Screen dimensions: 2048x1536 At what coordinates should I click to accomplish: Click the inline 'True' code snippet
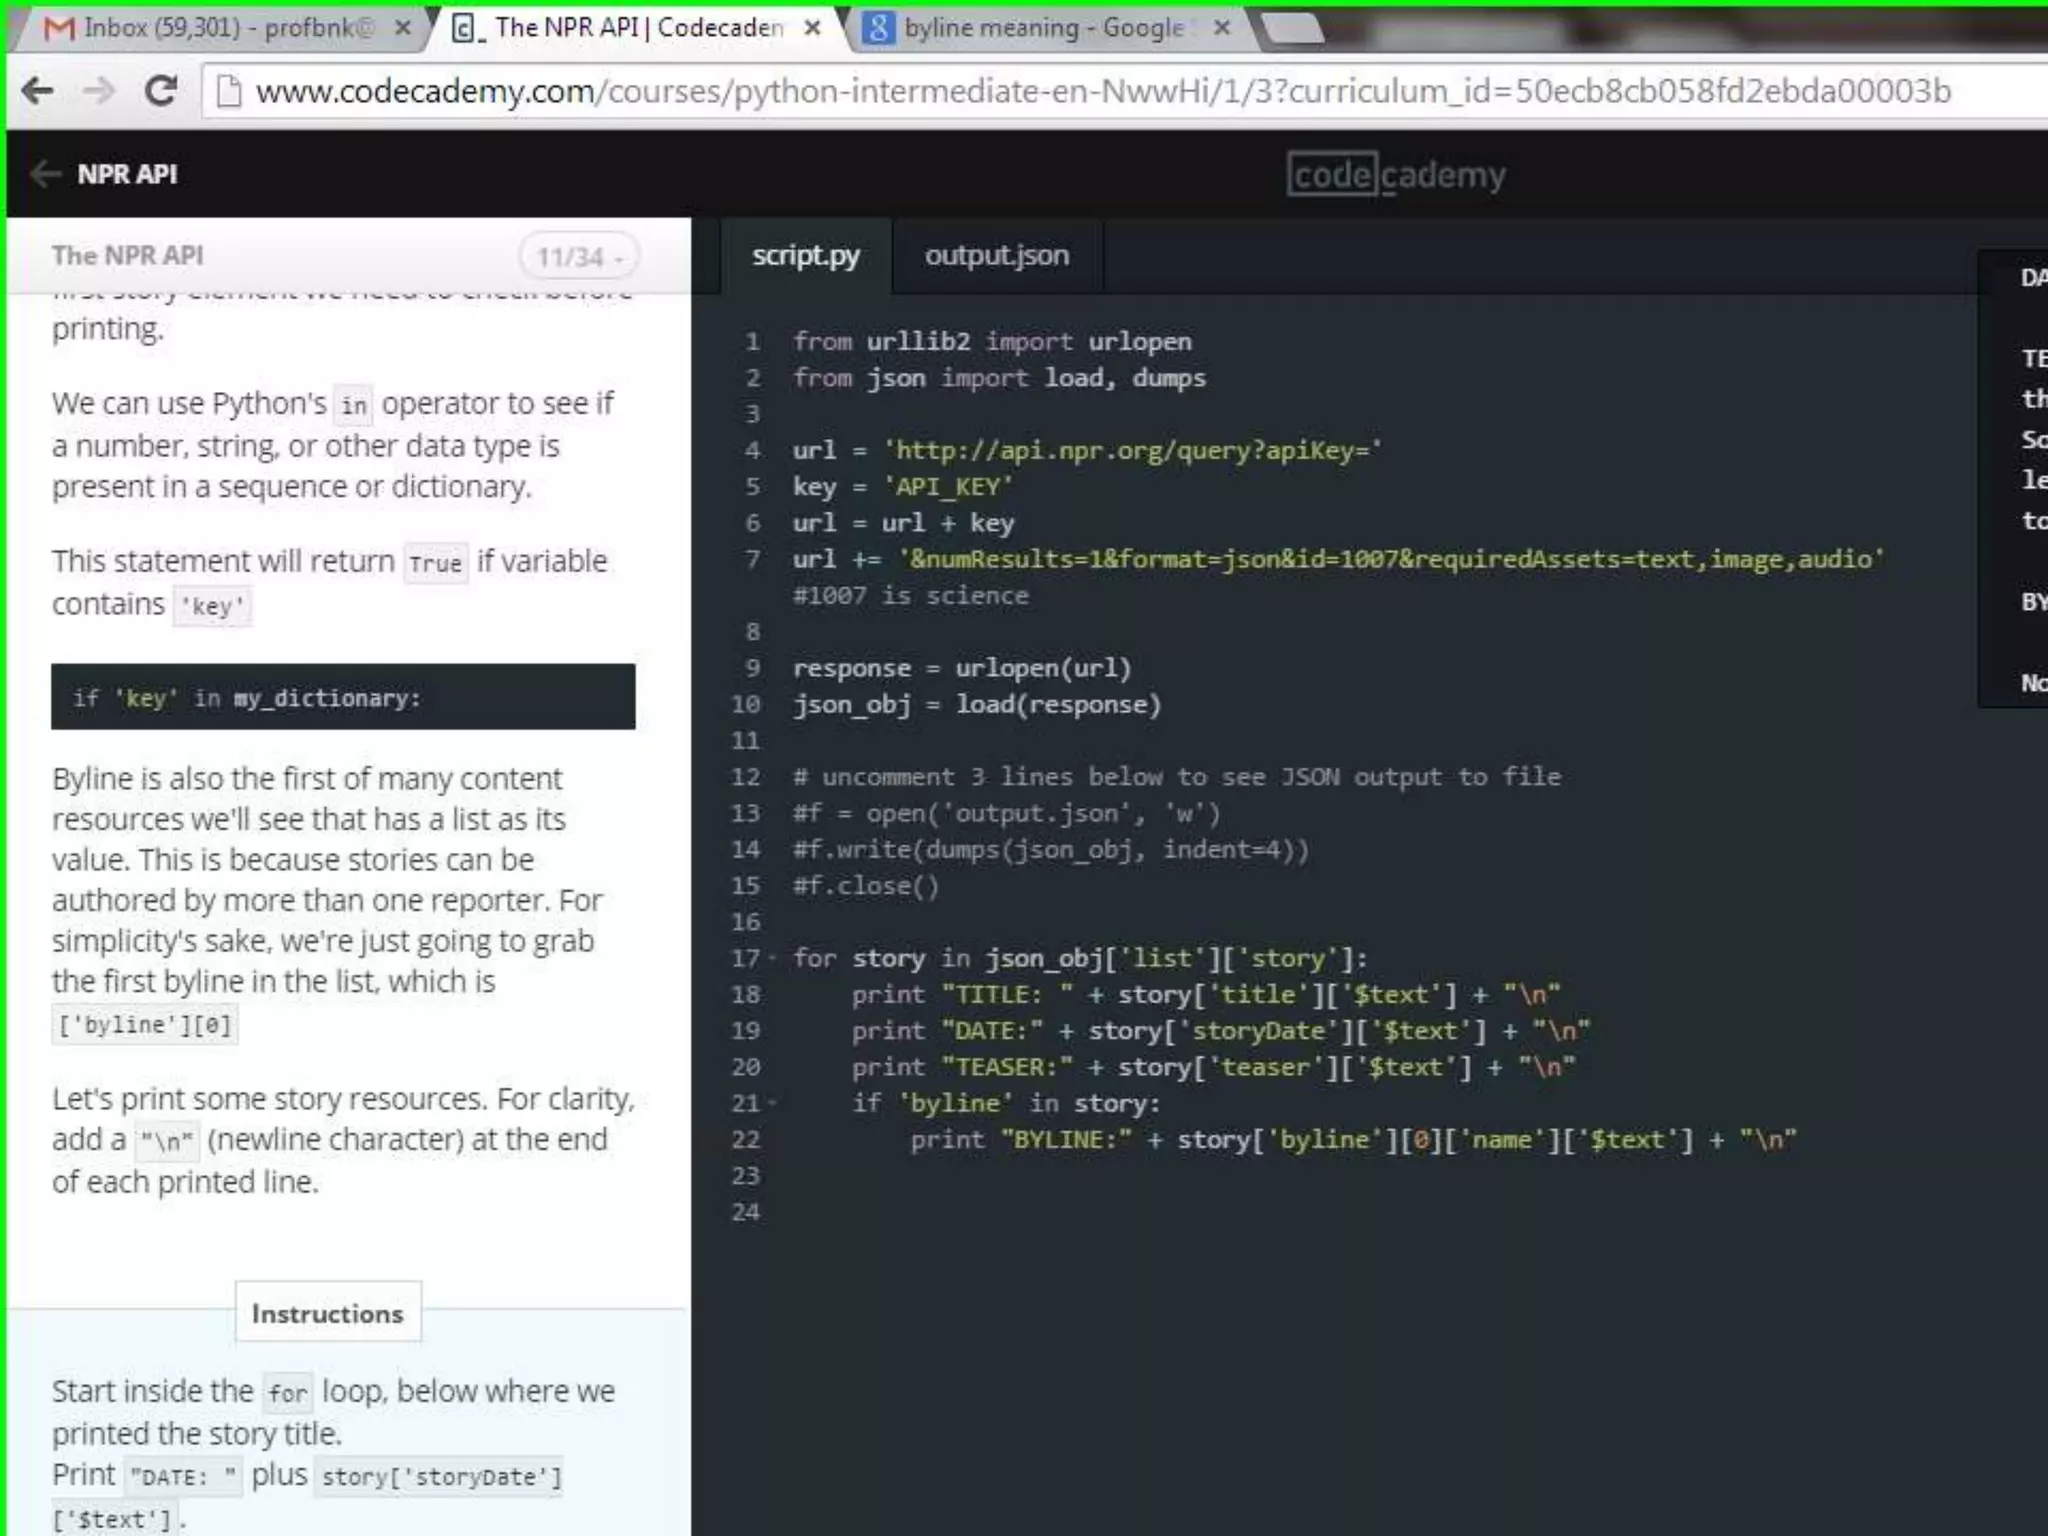click(435, 563)
